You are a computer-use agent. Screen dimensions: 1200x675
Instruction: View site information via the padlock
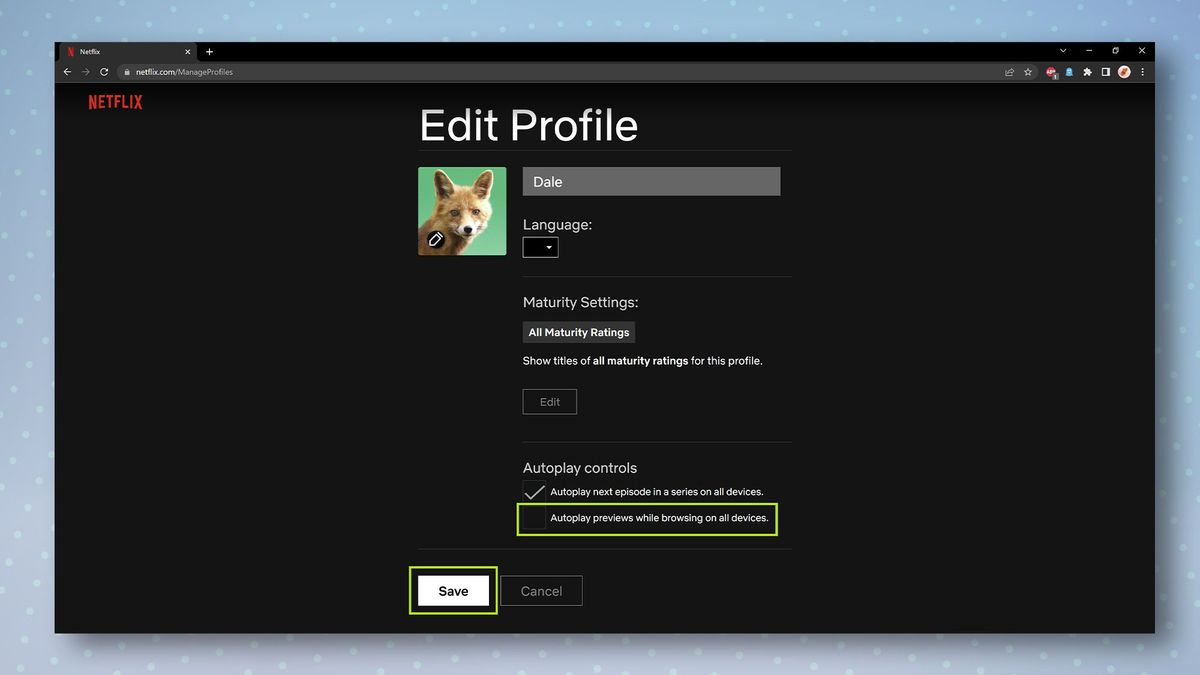[127, 71]
